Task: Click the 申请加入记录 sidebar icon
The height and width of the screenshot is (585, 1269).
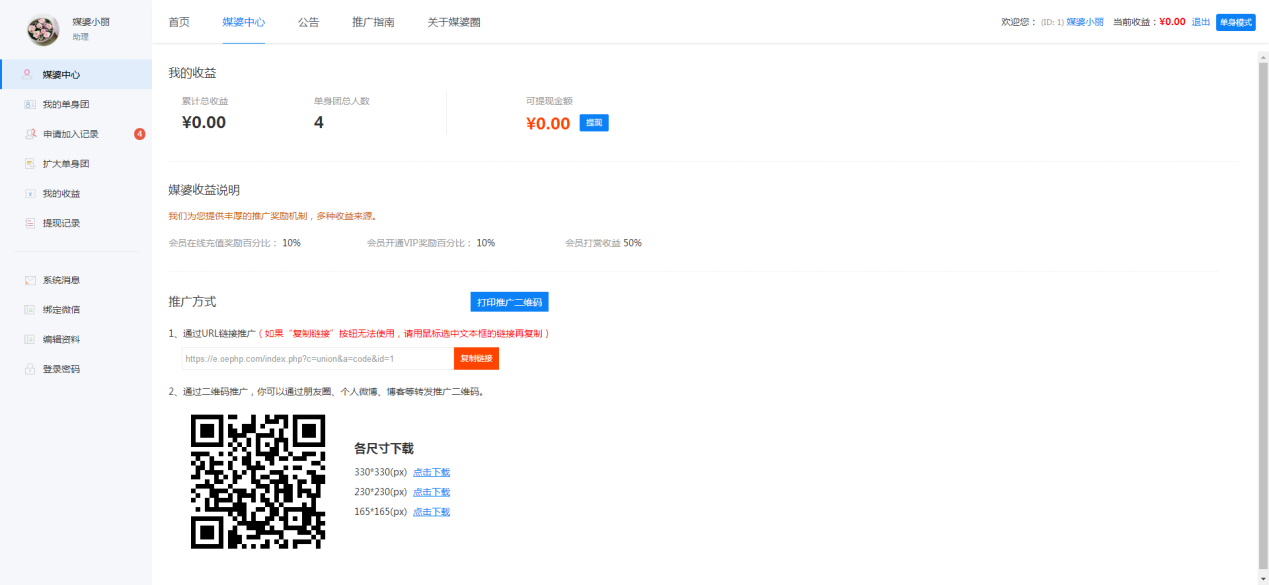Action: 30,134
